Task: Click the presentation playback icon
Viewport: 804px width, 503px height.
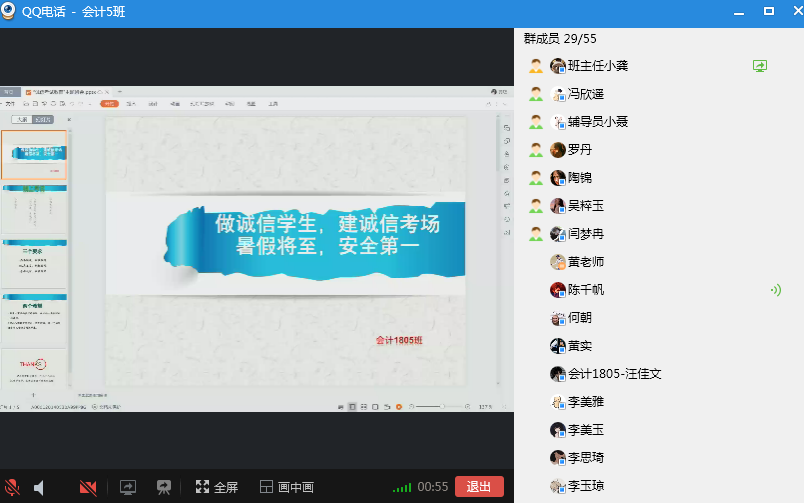Action: click(164, 487)
